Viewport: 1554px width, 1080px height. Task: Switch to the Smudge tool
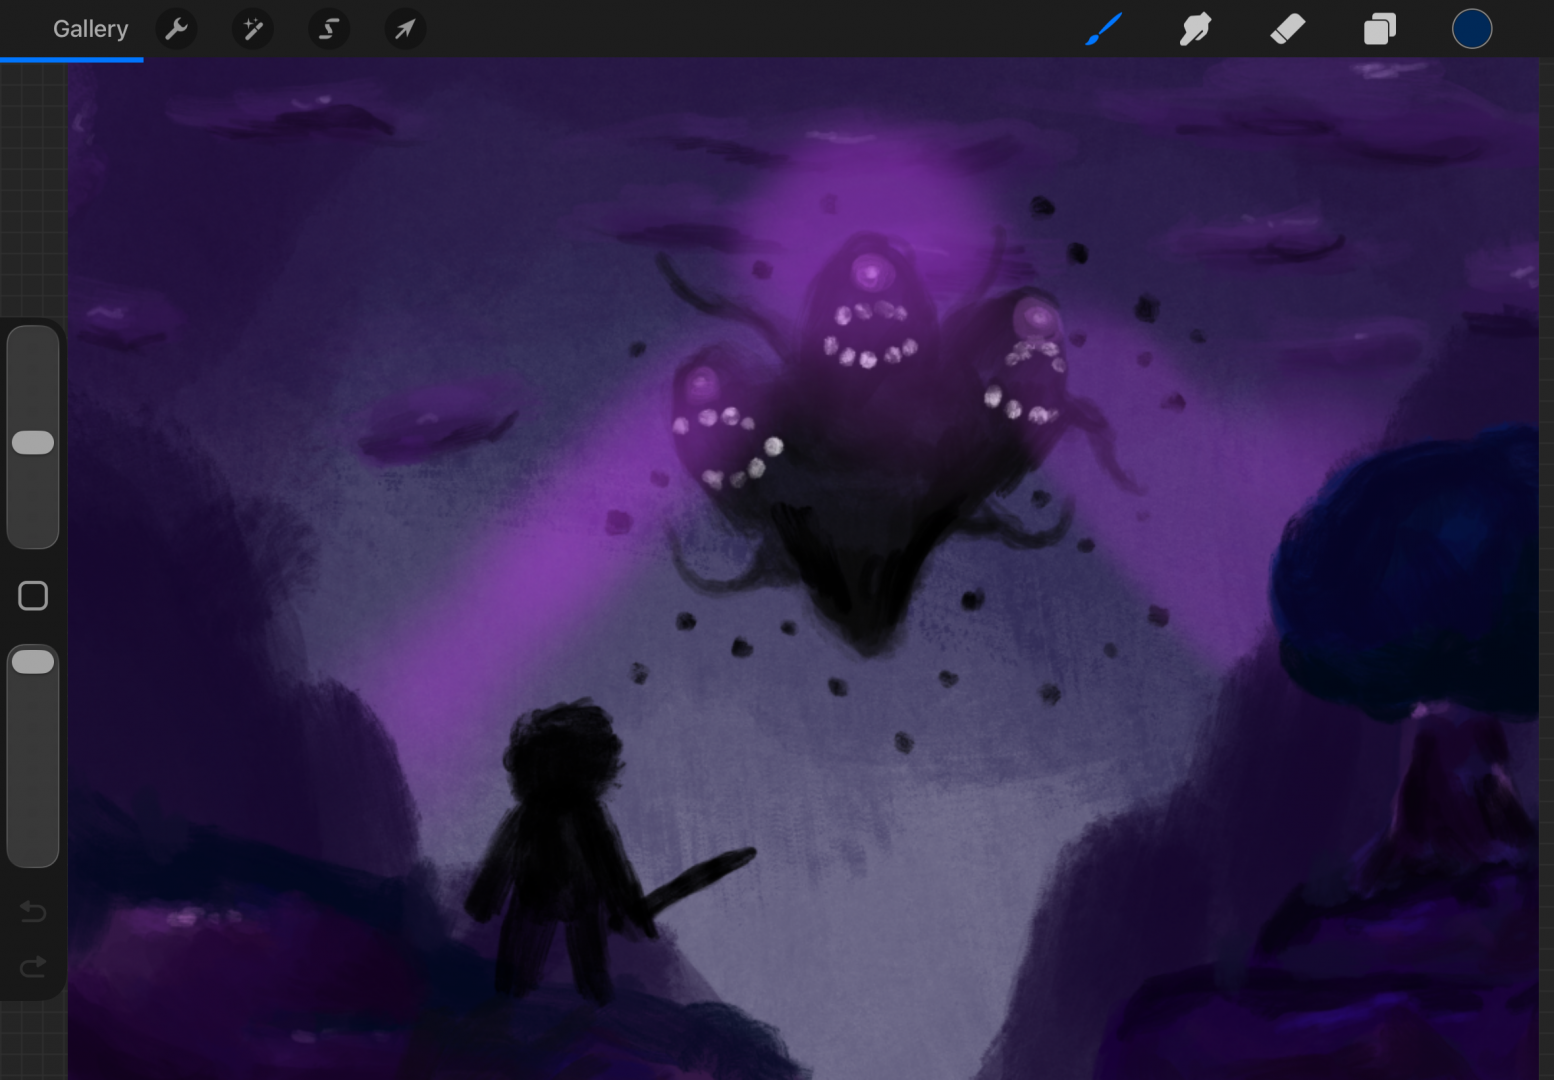[1195, 29]
